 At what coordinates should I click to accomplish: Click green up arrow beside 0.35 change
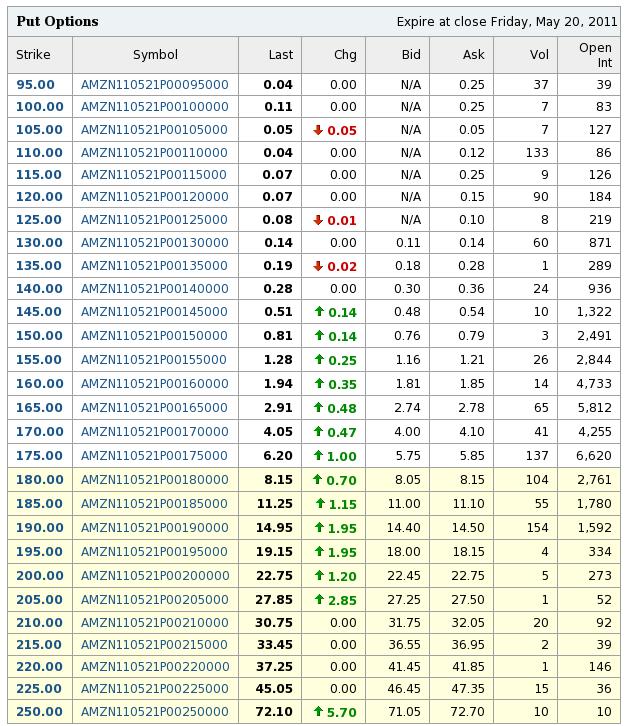pyautogui.click(x=319, y=383)
